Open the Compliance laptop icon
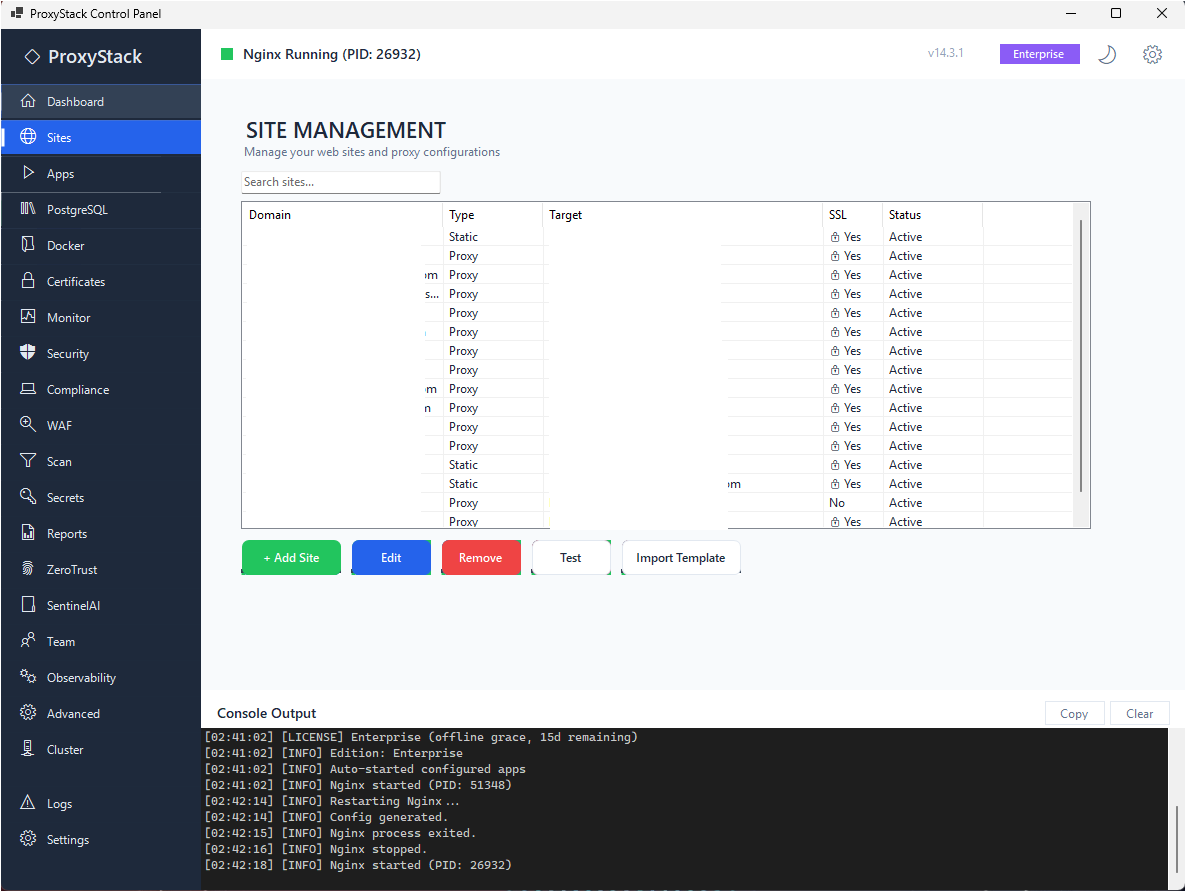This screenshot has height=892, width=1186. tap(28, 389)
